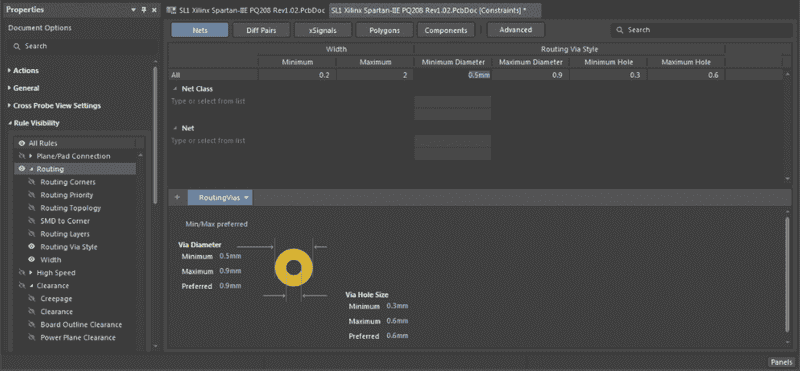
Task: Click the Net 'Type or select' field
Action: [x=208, y=140]
